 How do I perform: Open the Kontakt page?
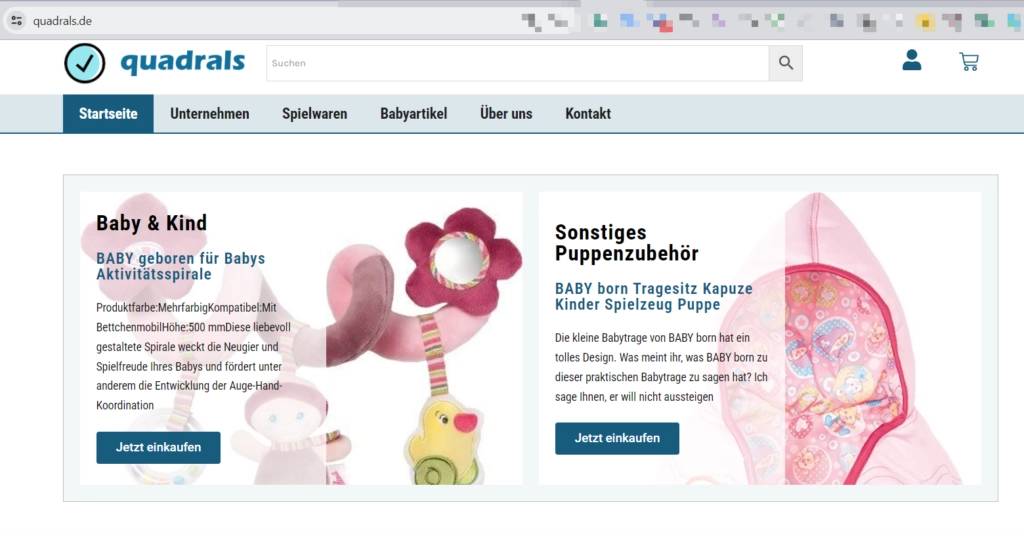pos(588,114)
